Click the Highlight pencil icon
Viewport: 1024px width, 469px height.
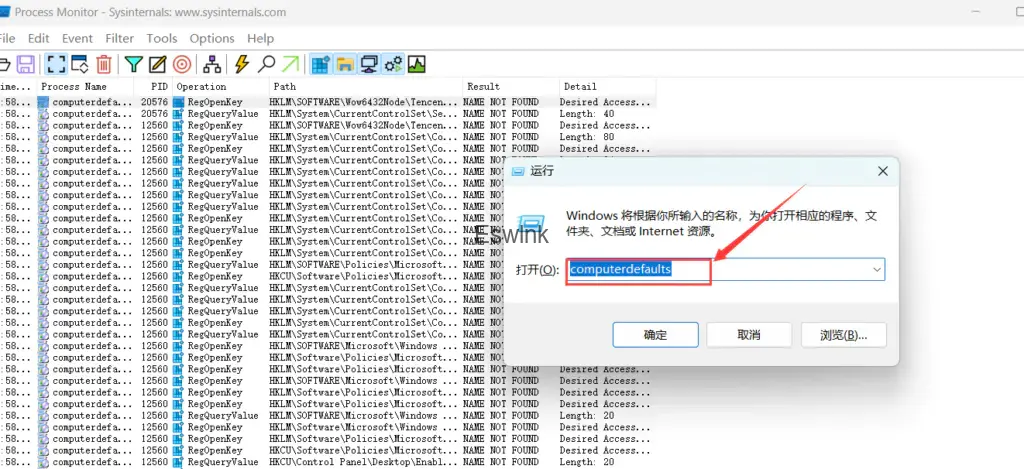[157, 65]
